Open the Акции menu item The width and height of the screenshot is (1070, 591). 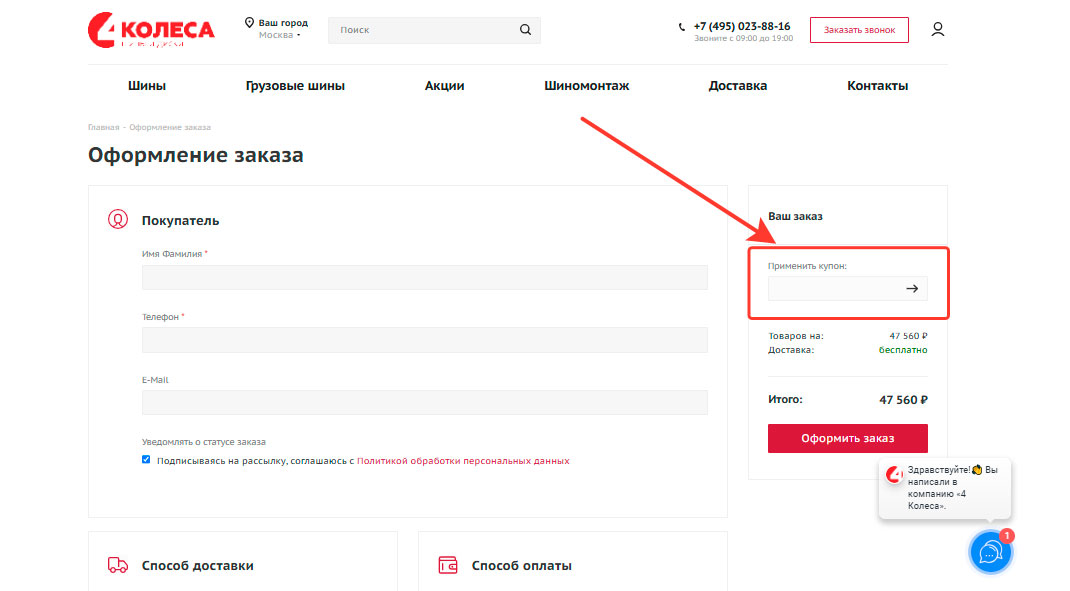(x=444, y=85)
